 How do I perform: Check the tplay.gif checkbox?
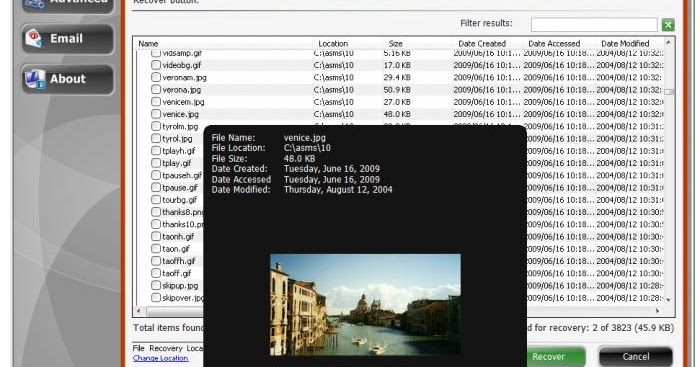tap(155, 163)
